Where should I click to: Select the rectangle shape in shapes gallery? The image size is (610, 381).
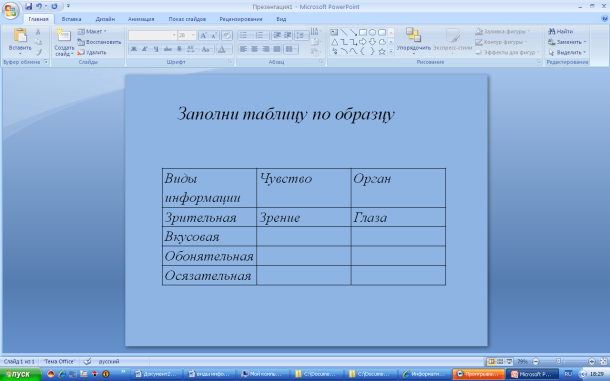point(363,32)
